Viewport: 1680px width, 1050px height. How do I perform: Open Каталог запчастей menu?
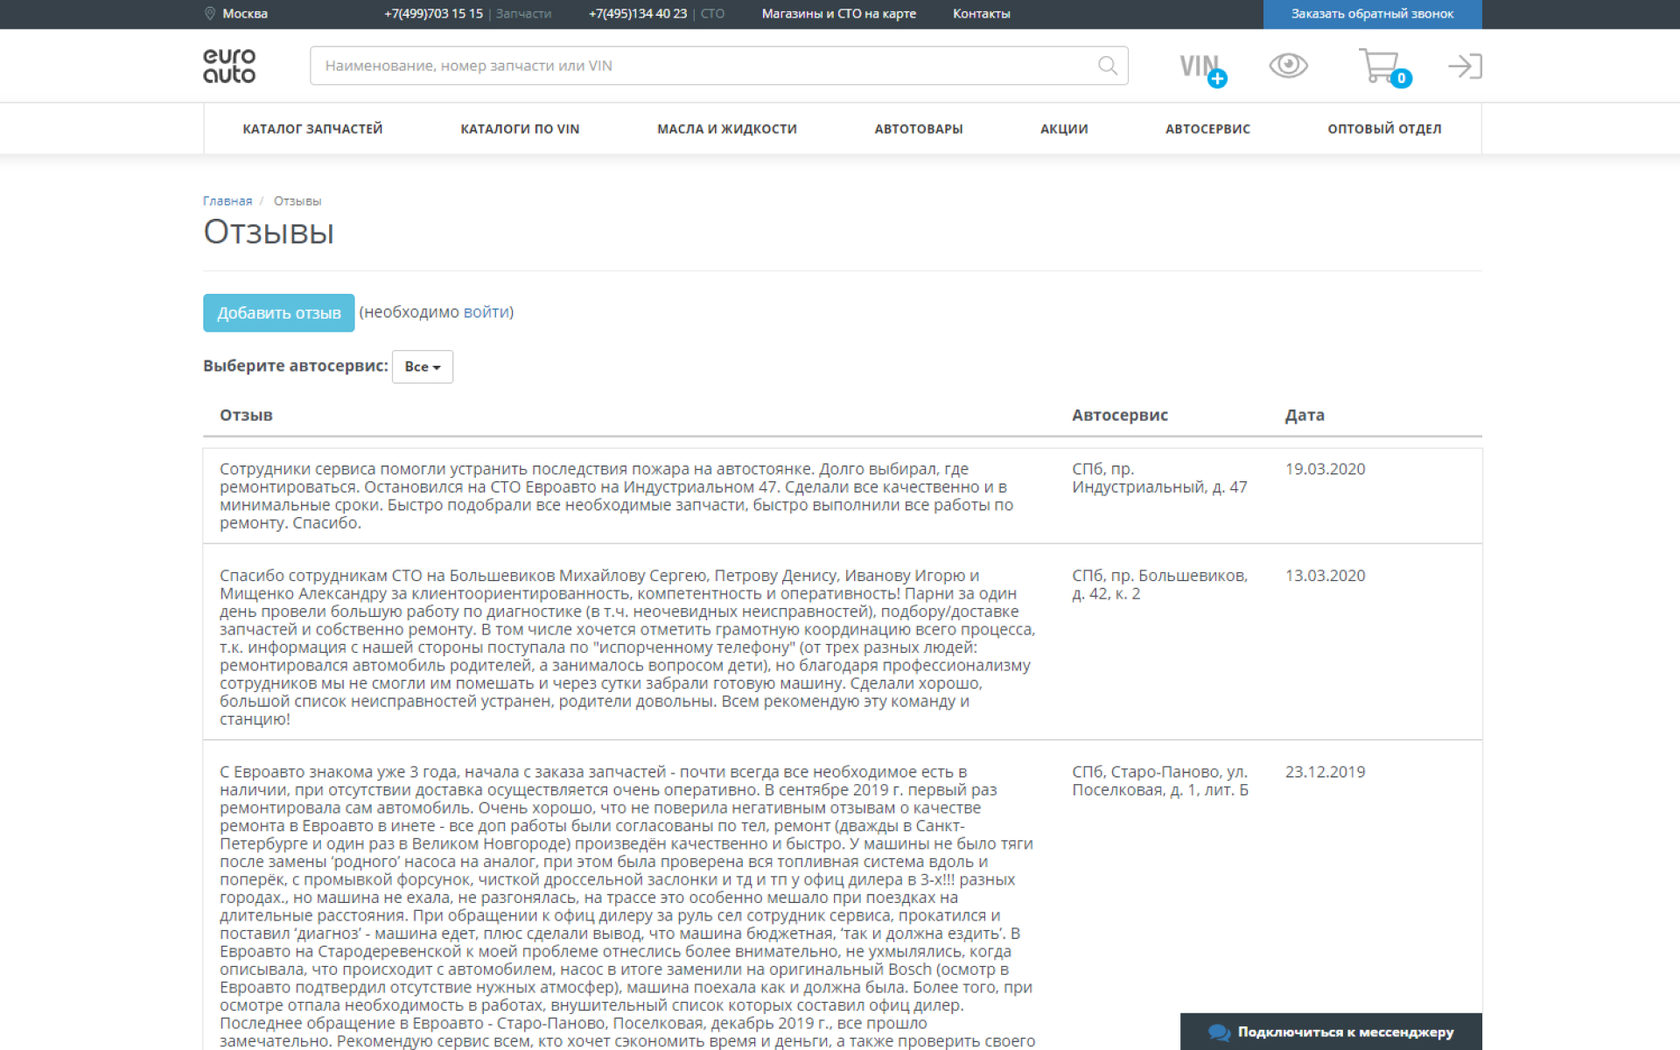tap(312, 129)
